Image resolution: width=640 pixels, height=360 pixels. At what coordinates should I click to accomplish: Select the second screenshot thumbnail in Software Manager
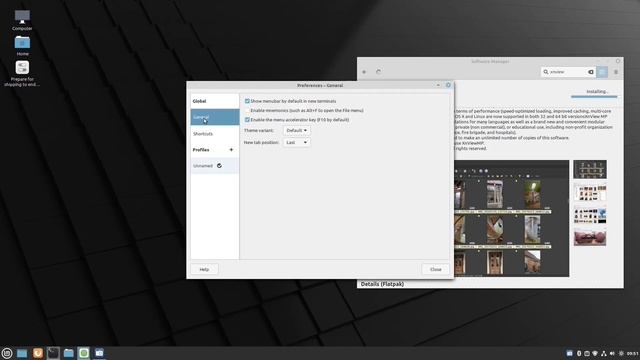coord(590,192)
